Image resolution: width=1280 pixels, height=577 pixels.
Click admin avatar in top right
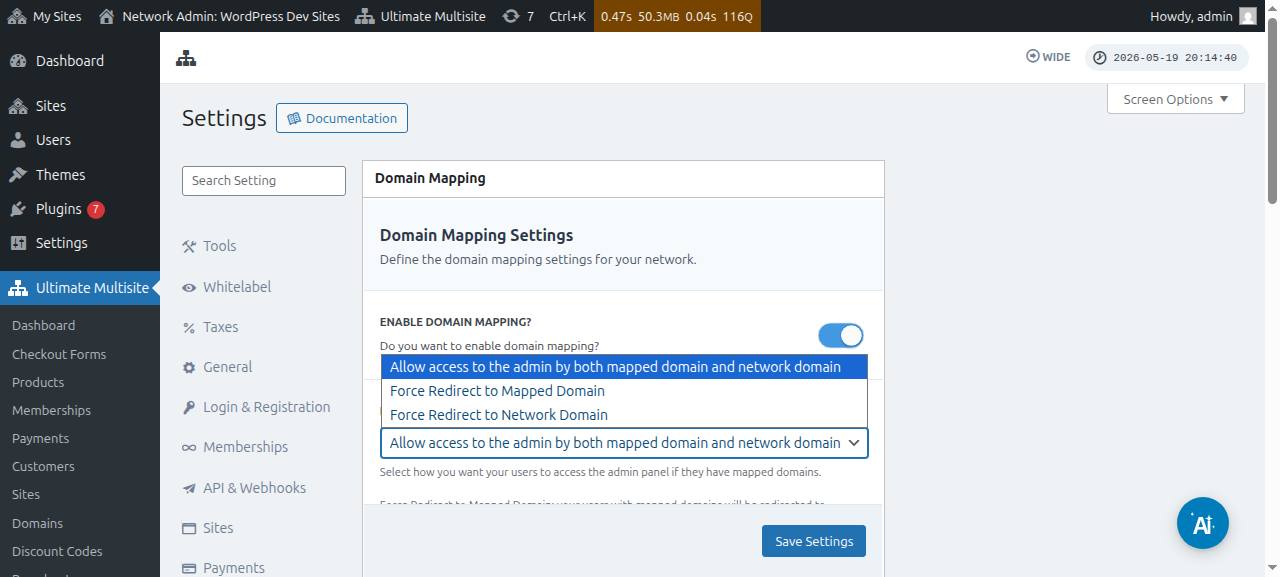(x=1248, y=16)
